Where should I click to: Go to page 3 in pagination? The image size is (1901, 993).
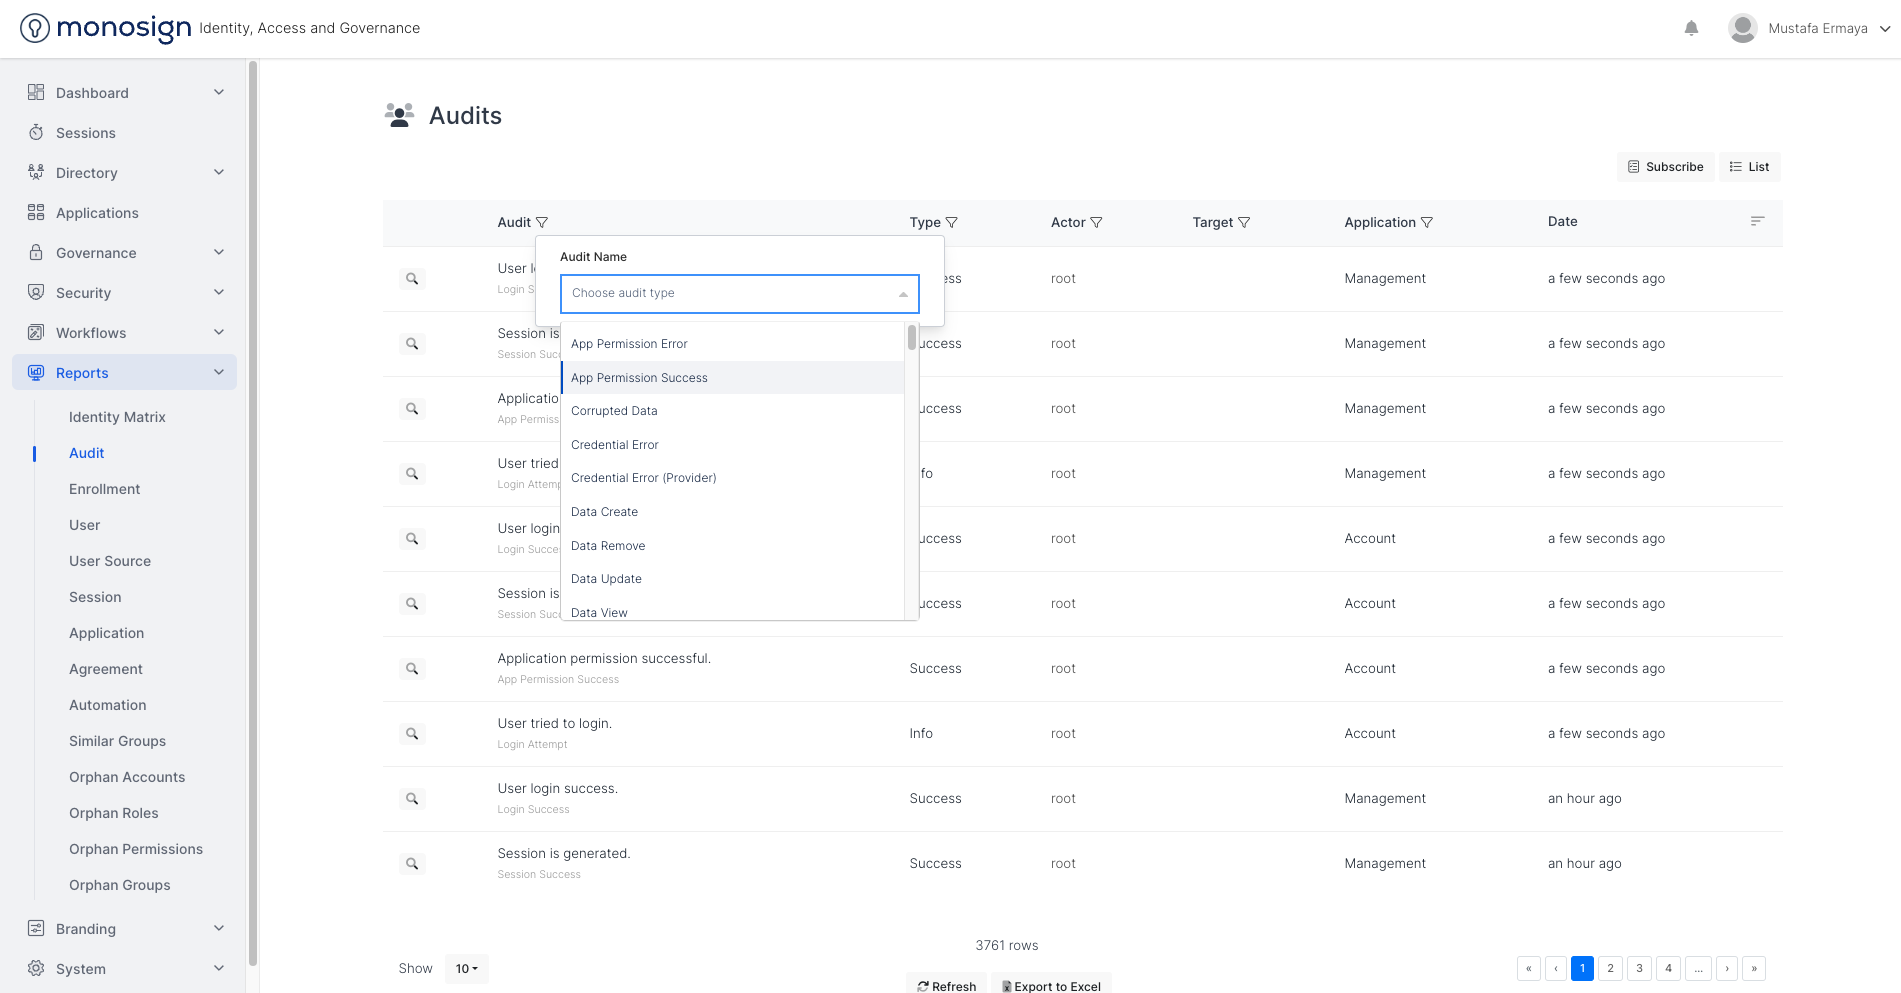coord(1639,968)
